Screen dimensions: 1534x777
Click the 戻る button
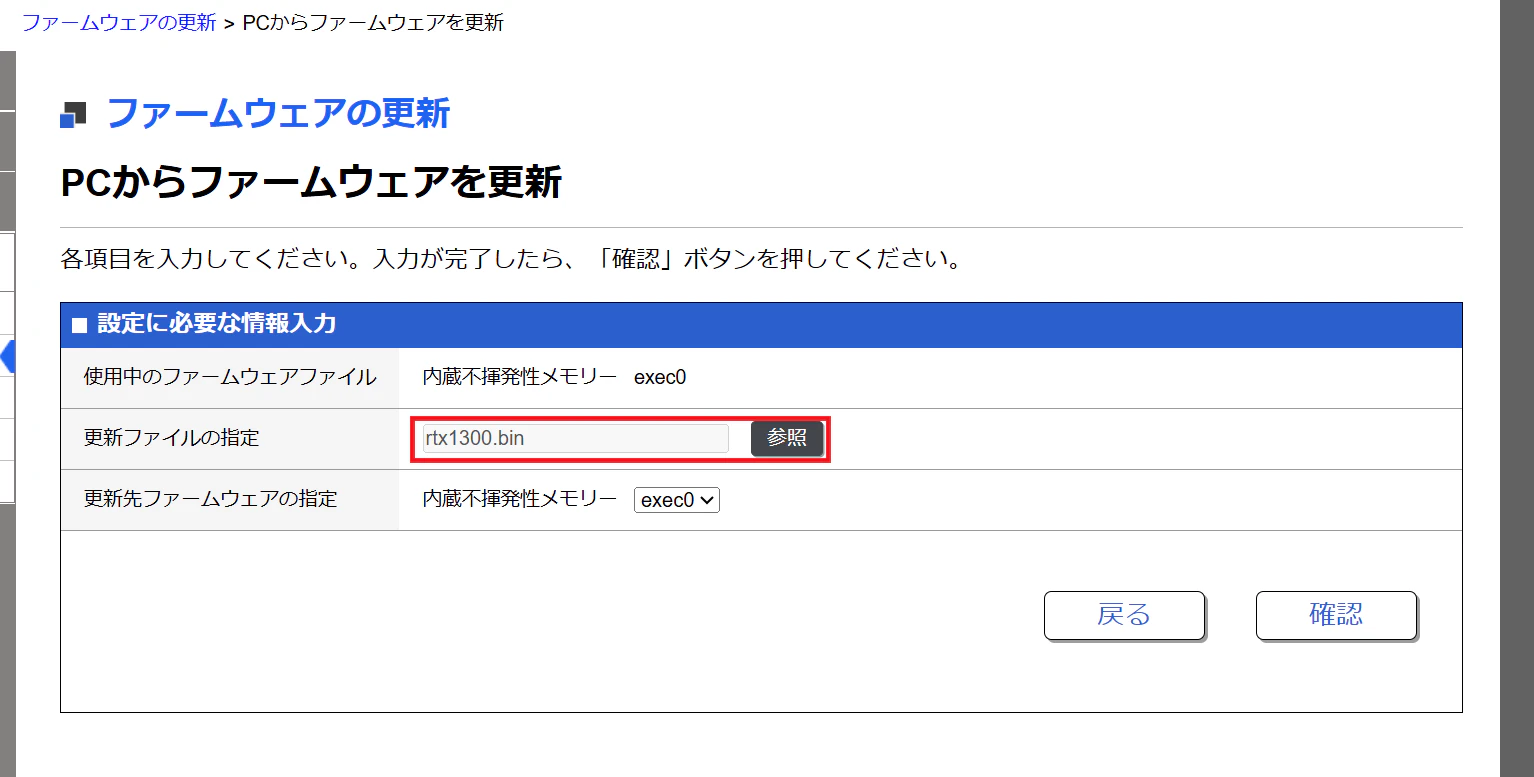coord(1124,615)
